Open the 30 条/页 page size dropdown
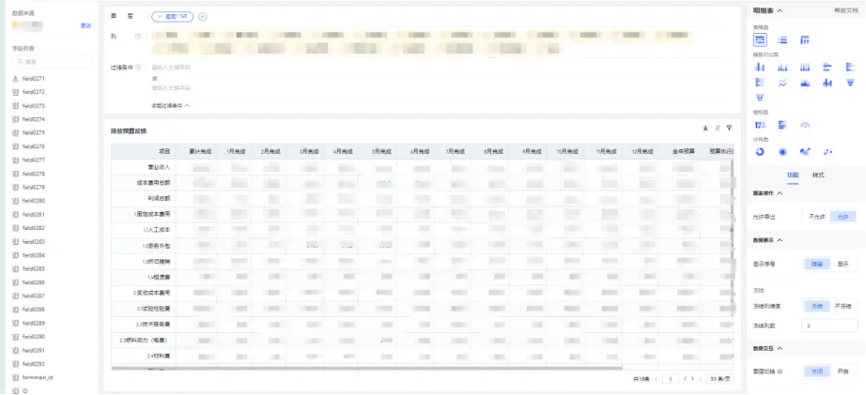 (720, 379)
